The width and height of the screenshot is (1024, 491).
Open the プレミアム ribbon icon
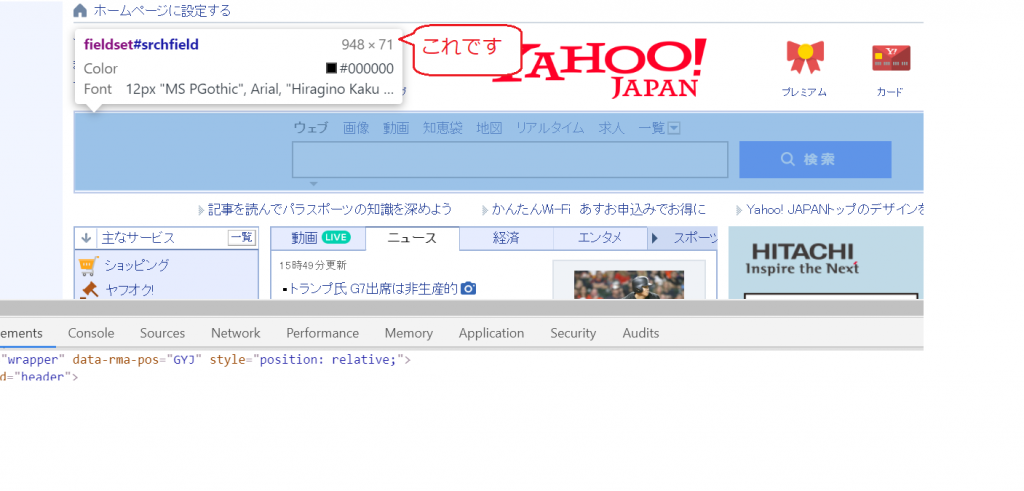tap(803, 60)
